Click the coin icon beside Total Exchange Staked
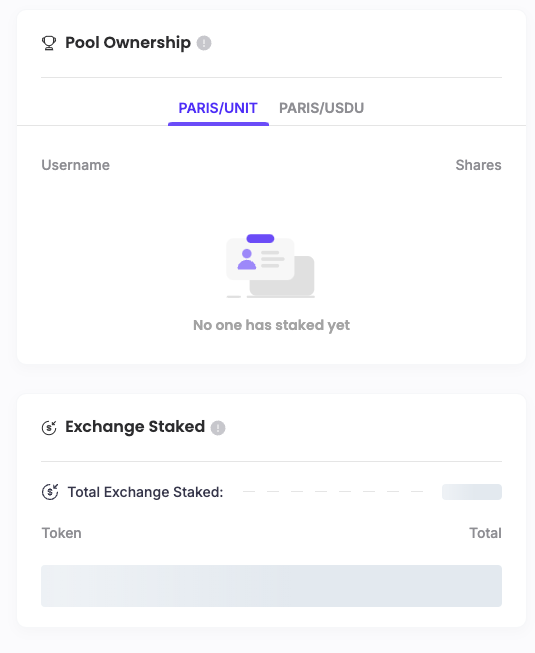Image resolution: width=535 pixels, height=653 pixels. (50, 492)
